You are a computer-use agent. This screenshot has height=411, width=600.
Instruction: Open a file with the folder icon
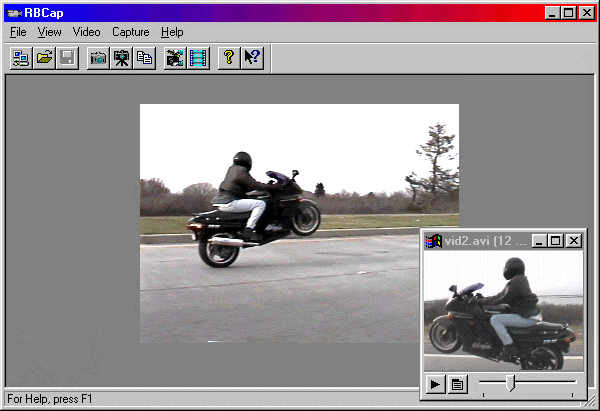click(44, 58)
